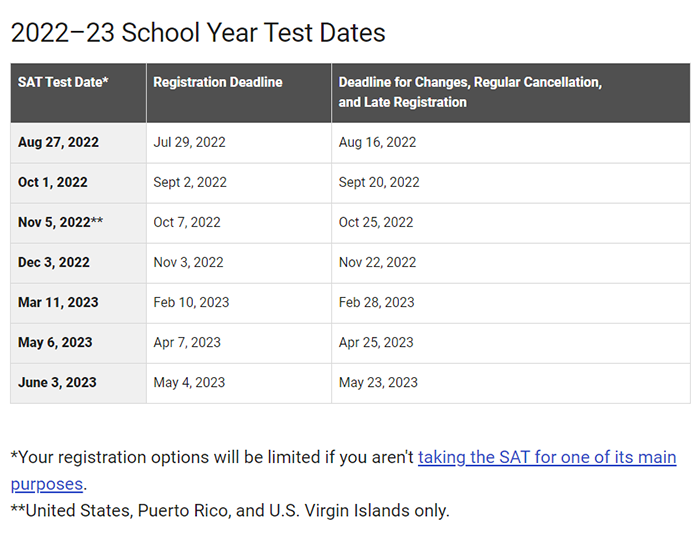Click the '2022–23 School Year Test Dates' heading
The height and width of the screenshot is (559, 700).
(197, 32)
